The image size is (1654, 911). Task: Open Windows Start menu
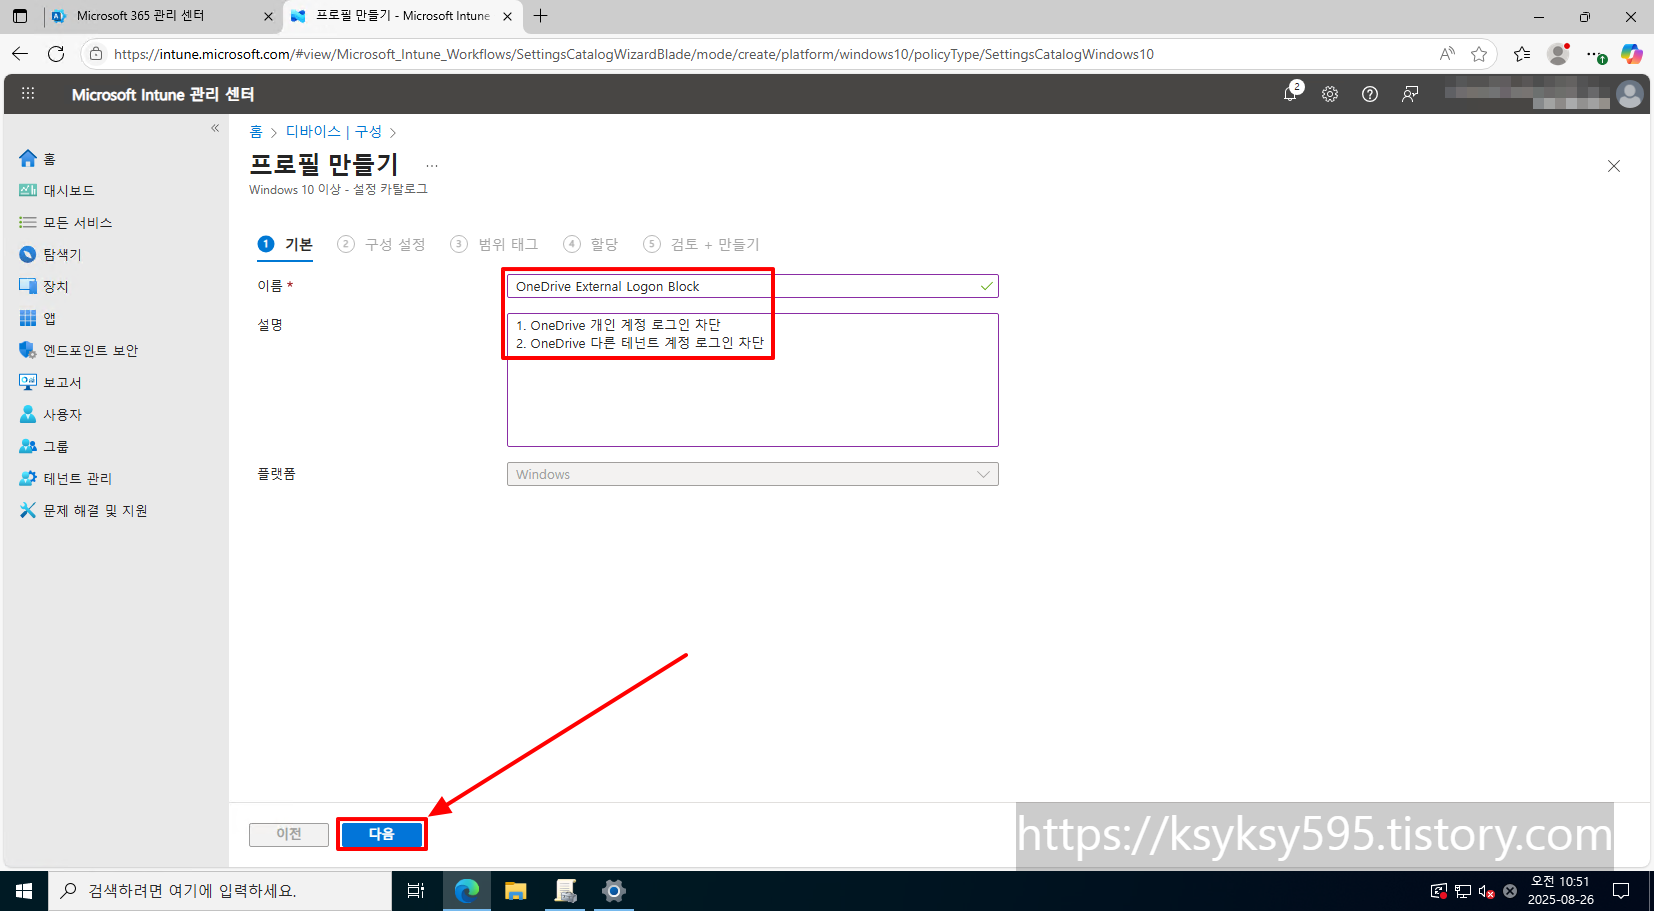pos(24,891)
